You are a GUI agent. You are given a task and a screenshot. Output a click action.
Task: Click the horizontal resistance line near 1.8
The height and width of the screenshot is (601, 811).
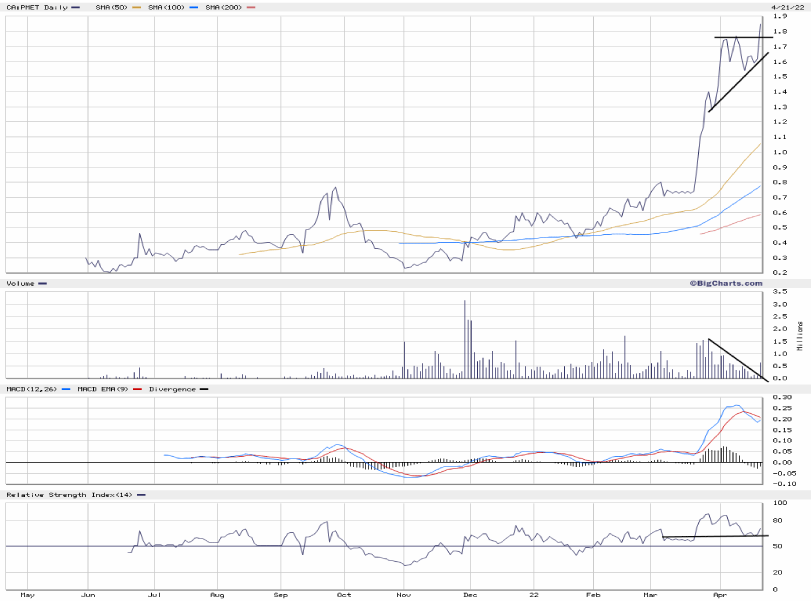(742, 37)
